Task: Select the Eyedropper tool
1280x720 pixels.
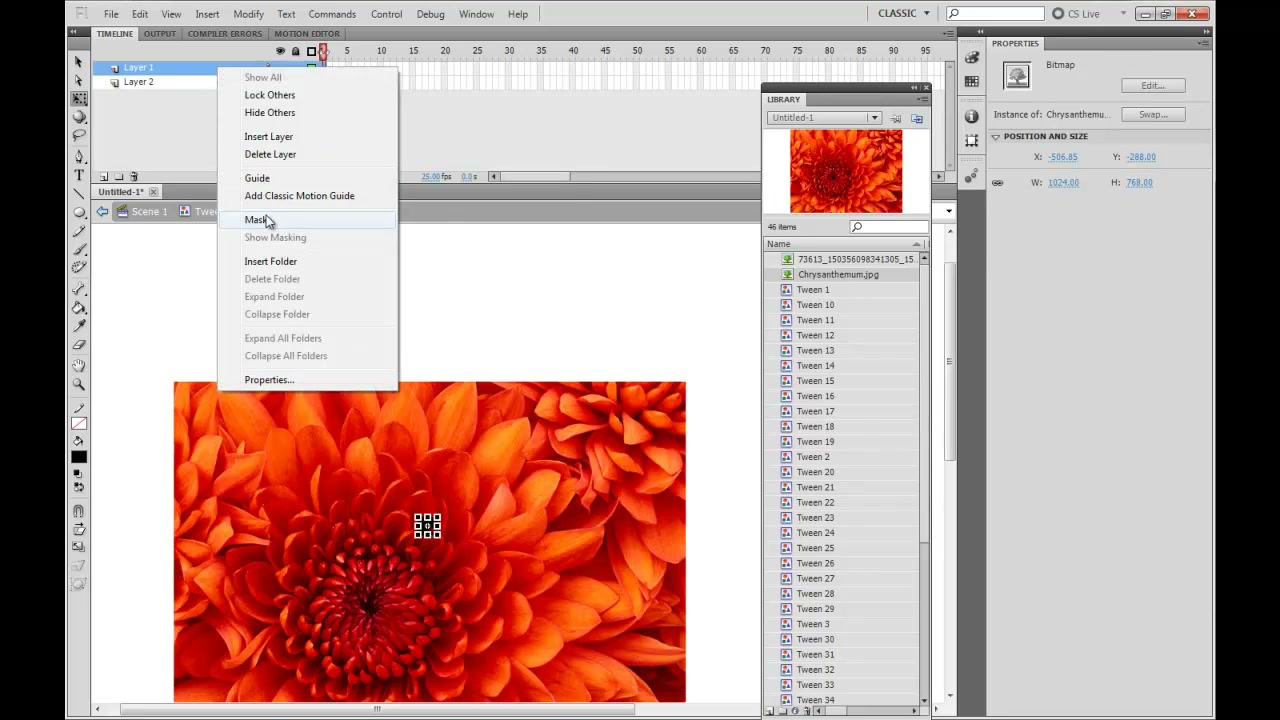Action: tap(79, 325)
